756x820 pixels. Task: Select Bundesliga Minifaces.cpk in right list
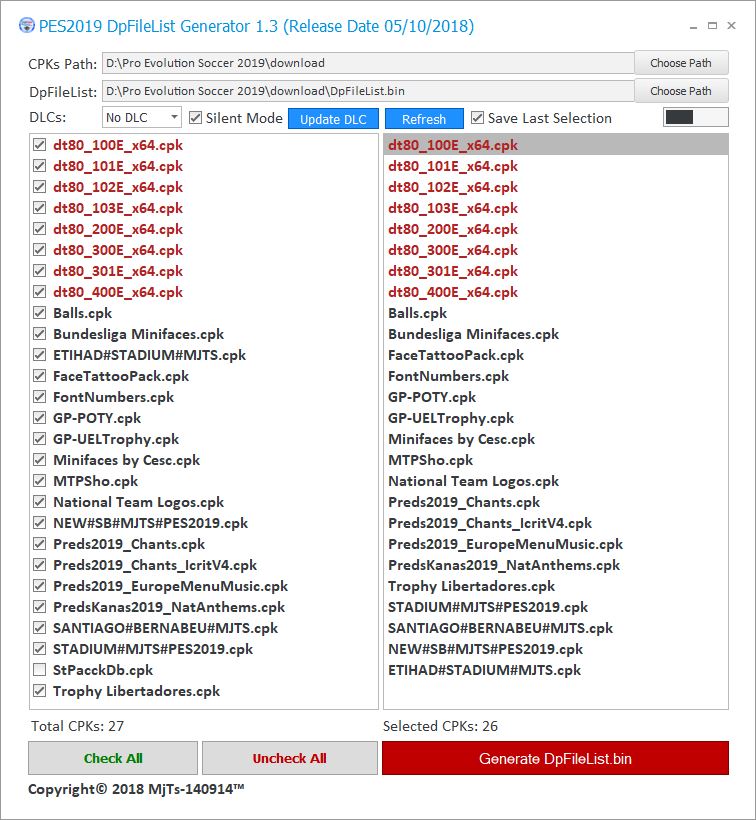(x=556, y=334)
